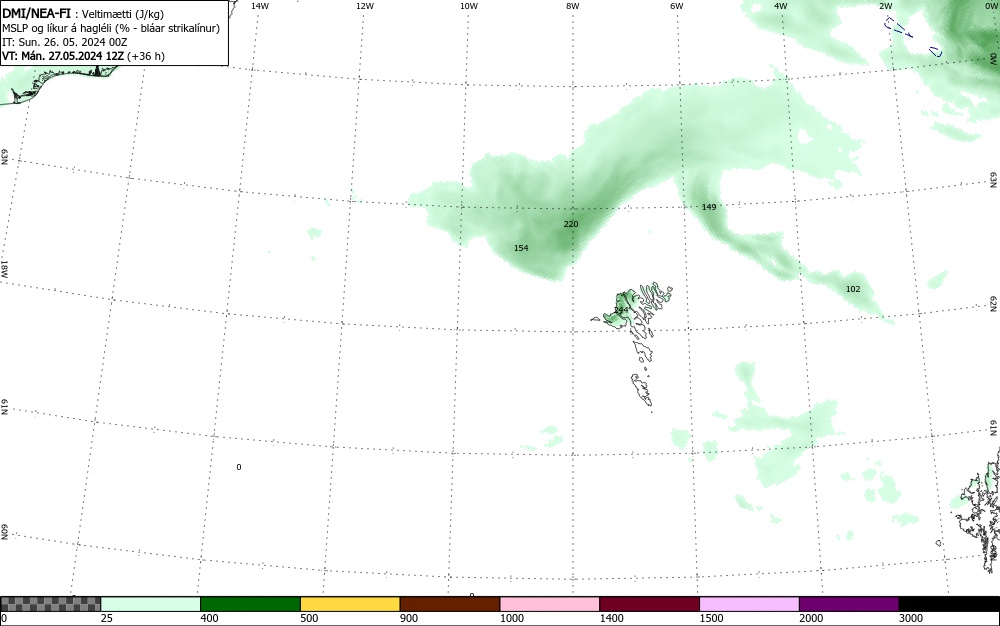This screenshot has width=1000, height=626.
Task: Click the 8W longitude label
Action: point(573,6)
